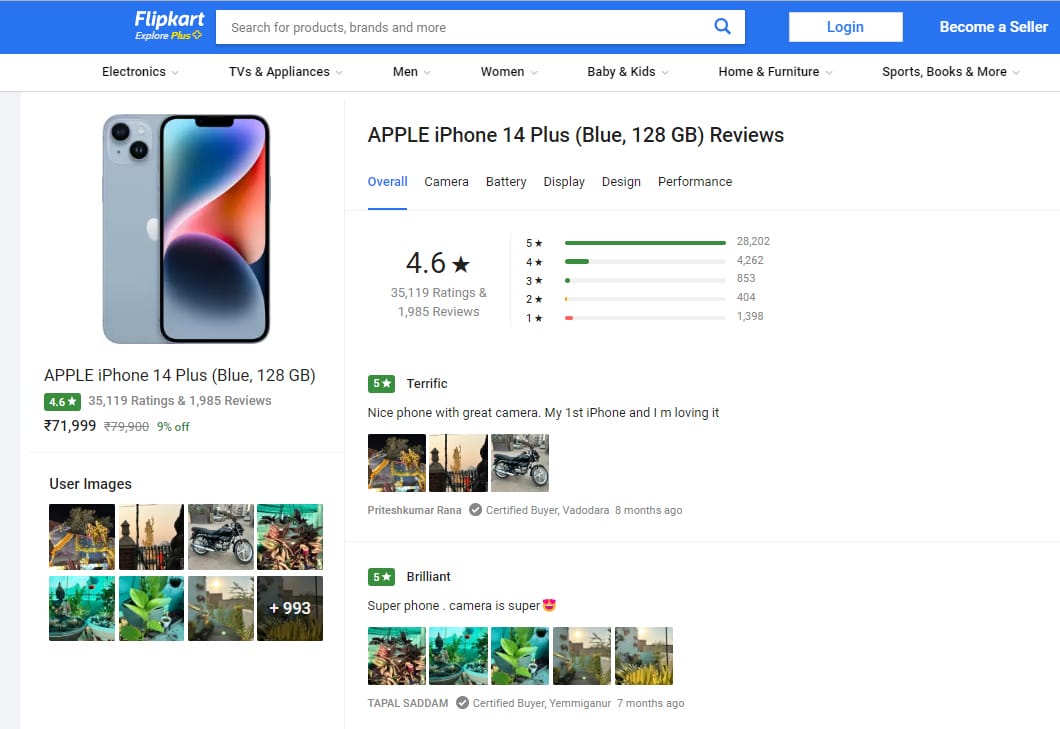Open the green leaf plant photo in User Images

151,608
